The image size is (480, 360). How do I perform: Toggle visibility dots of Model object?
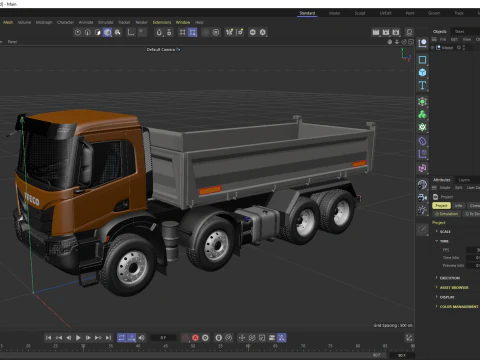coord(464,48)
